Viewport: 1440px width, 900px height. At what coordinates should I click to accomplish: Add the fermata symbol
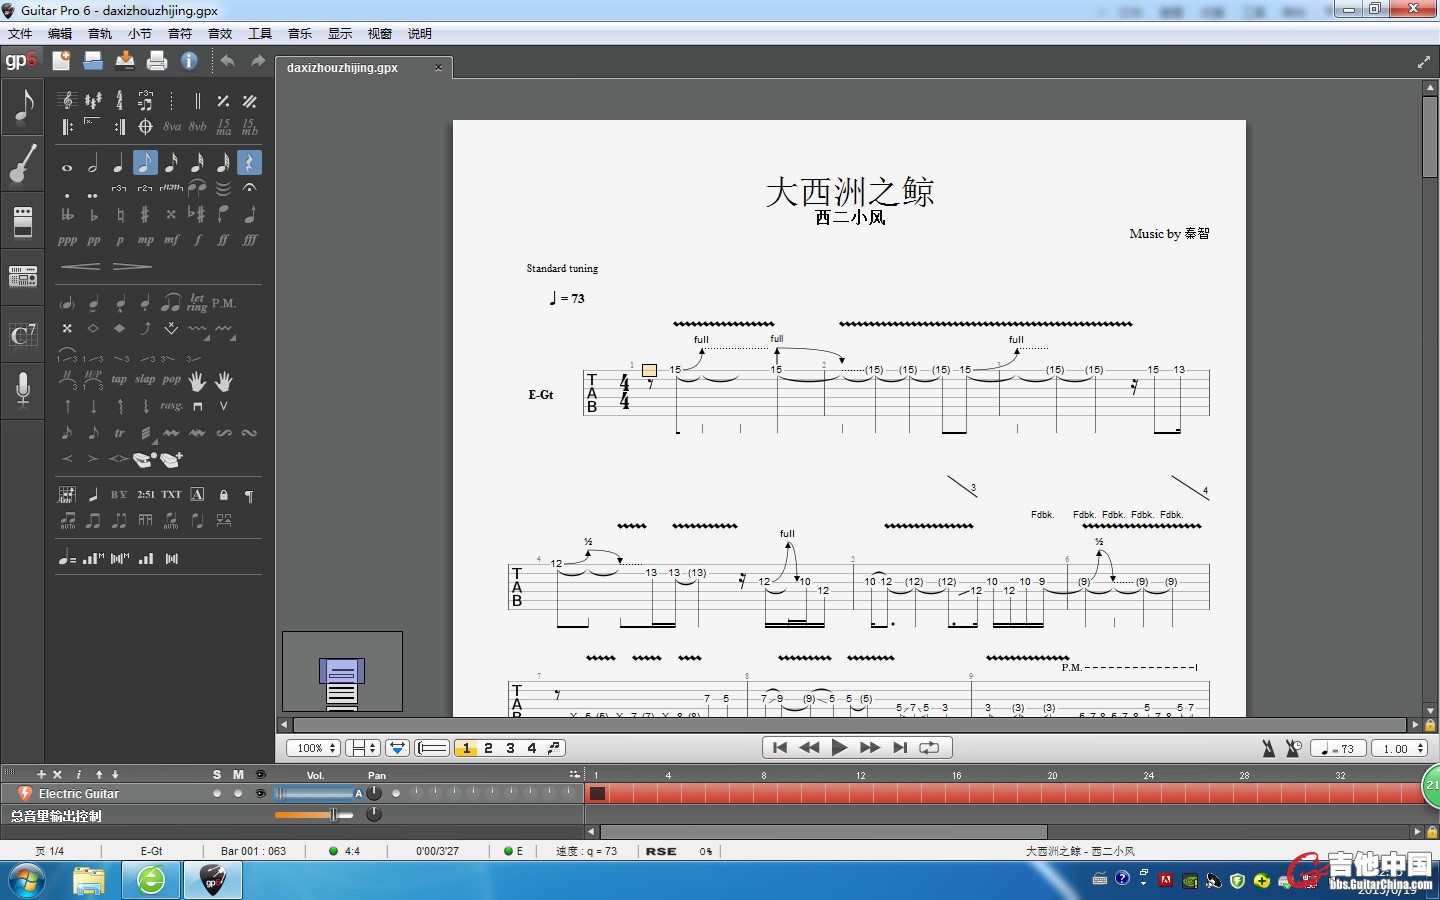pyautogui.click(x=249, y=187)
